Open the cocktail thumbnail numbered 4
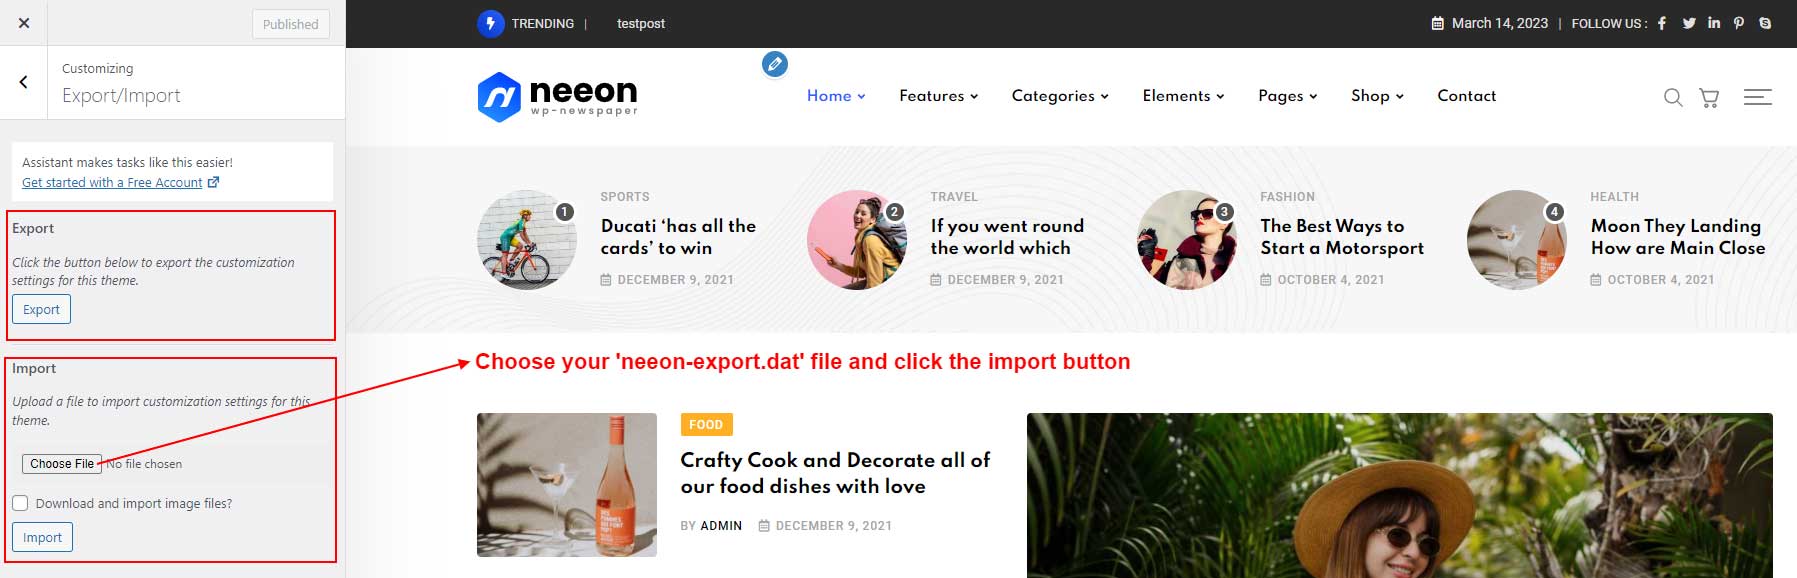This screenshot has height=578, width=1797. click(x=1517, y=240)
